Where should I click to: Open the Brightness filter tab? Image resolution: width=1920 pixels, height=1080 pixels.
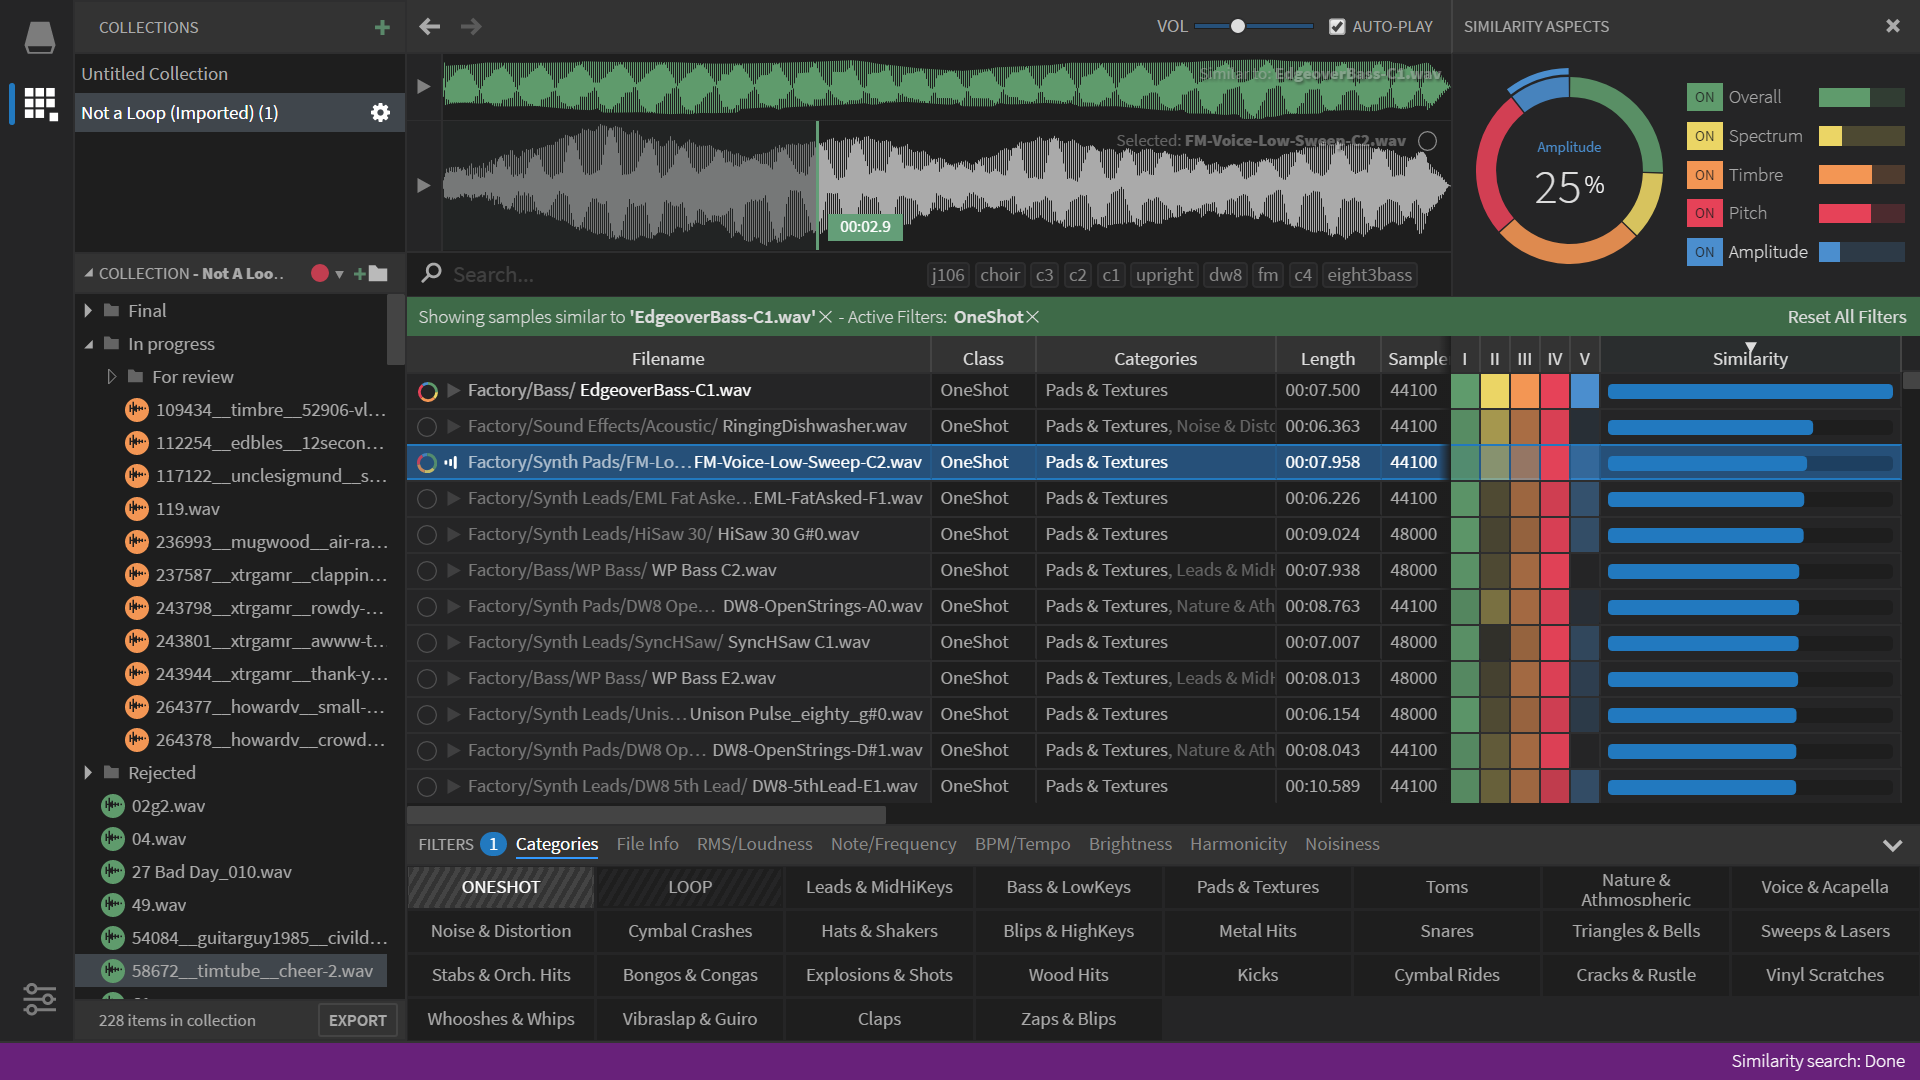(x=1130, y=844)
